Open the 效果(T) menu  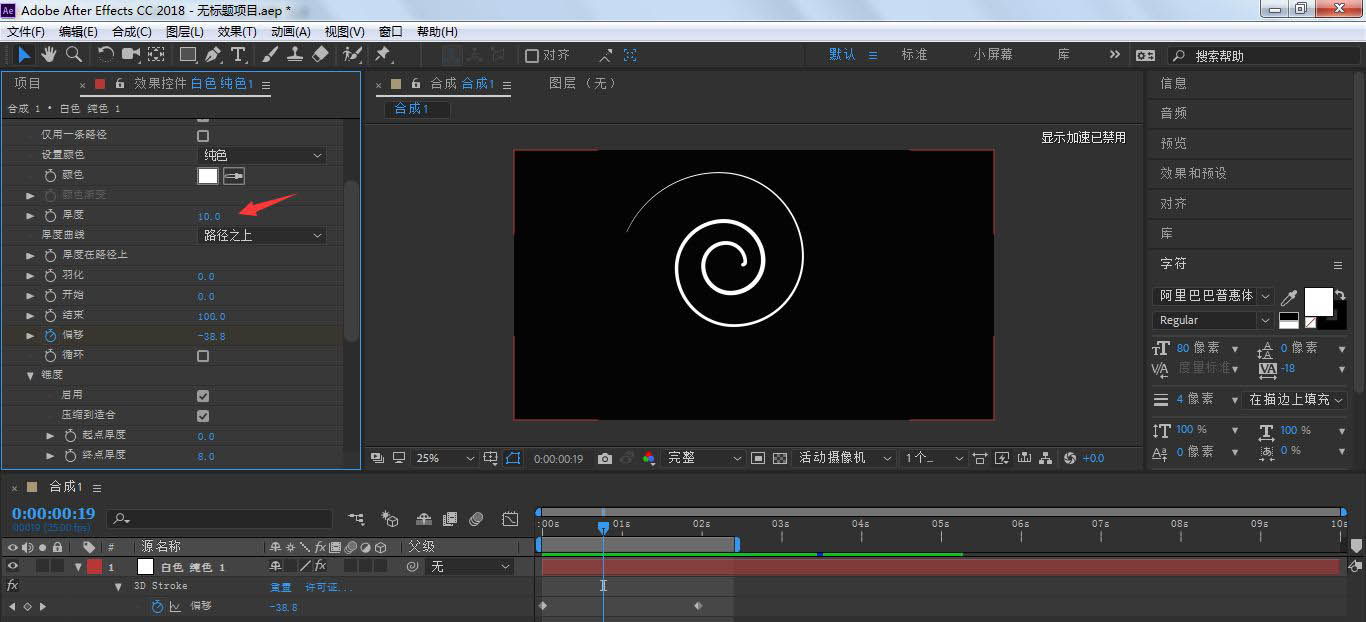tap(237, 32)
